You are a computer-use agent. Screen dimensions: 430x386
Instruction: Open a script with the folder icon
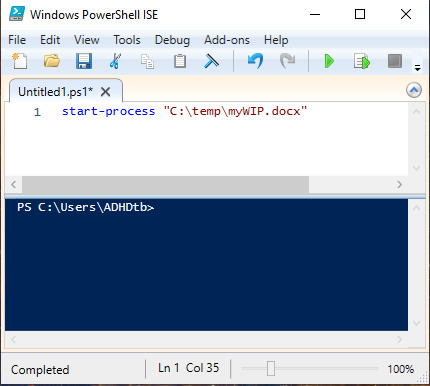coord(52,61)
